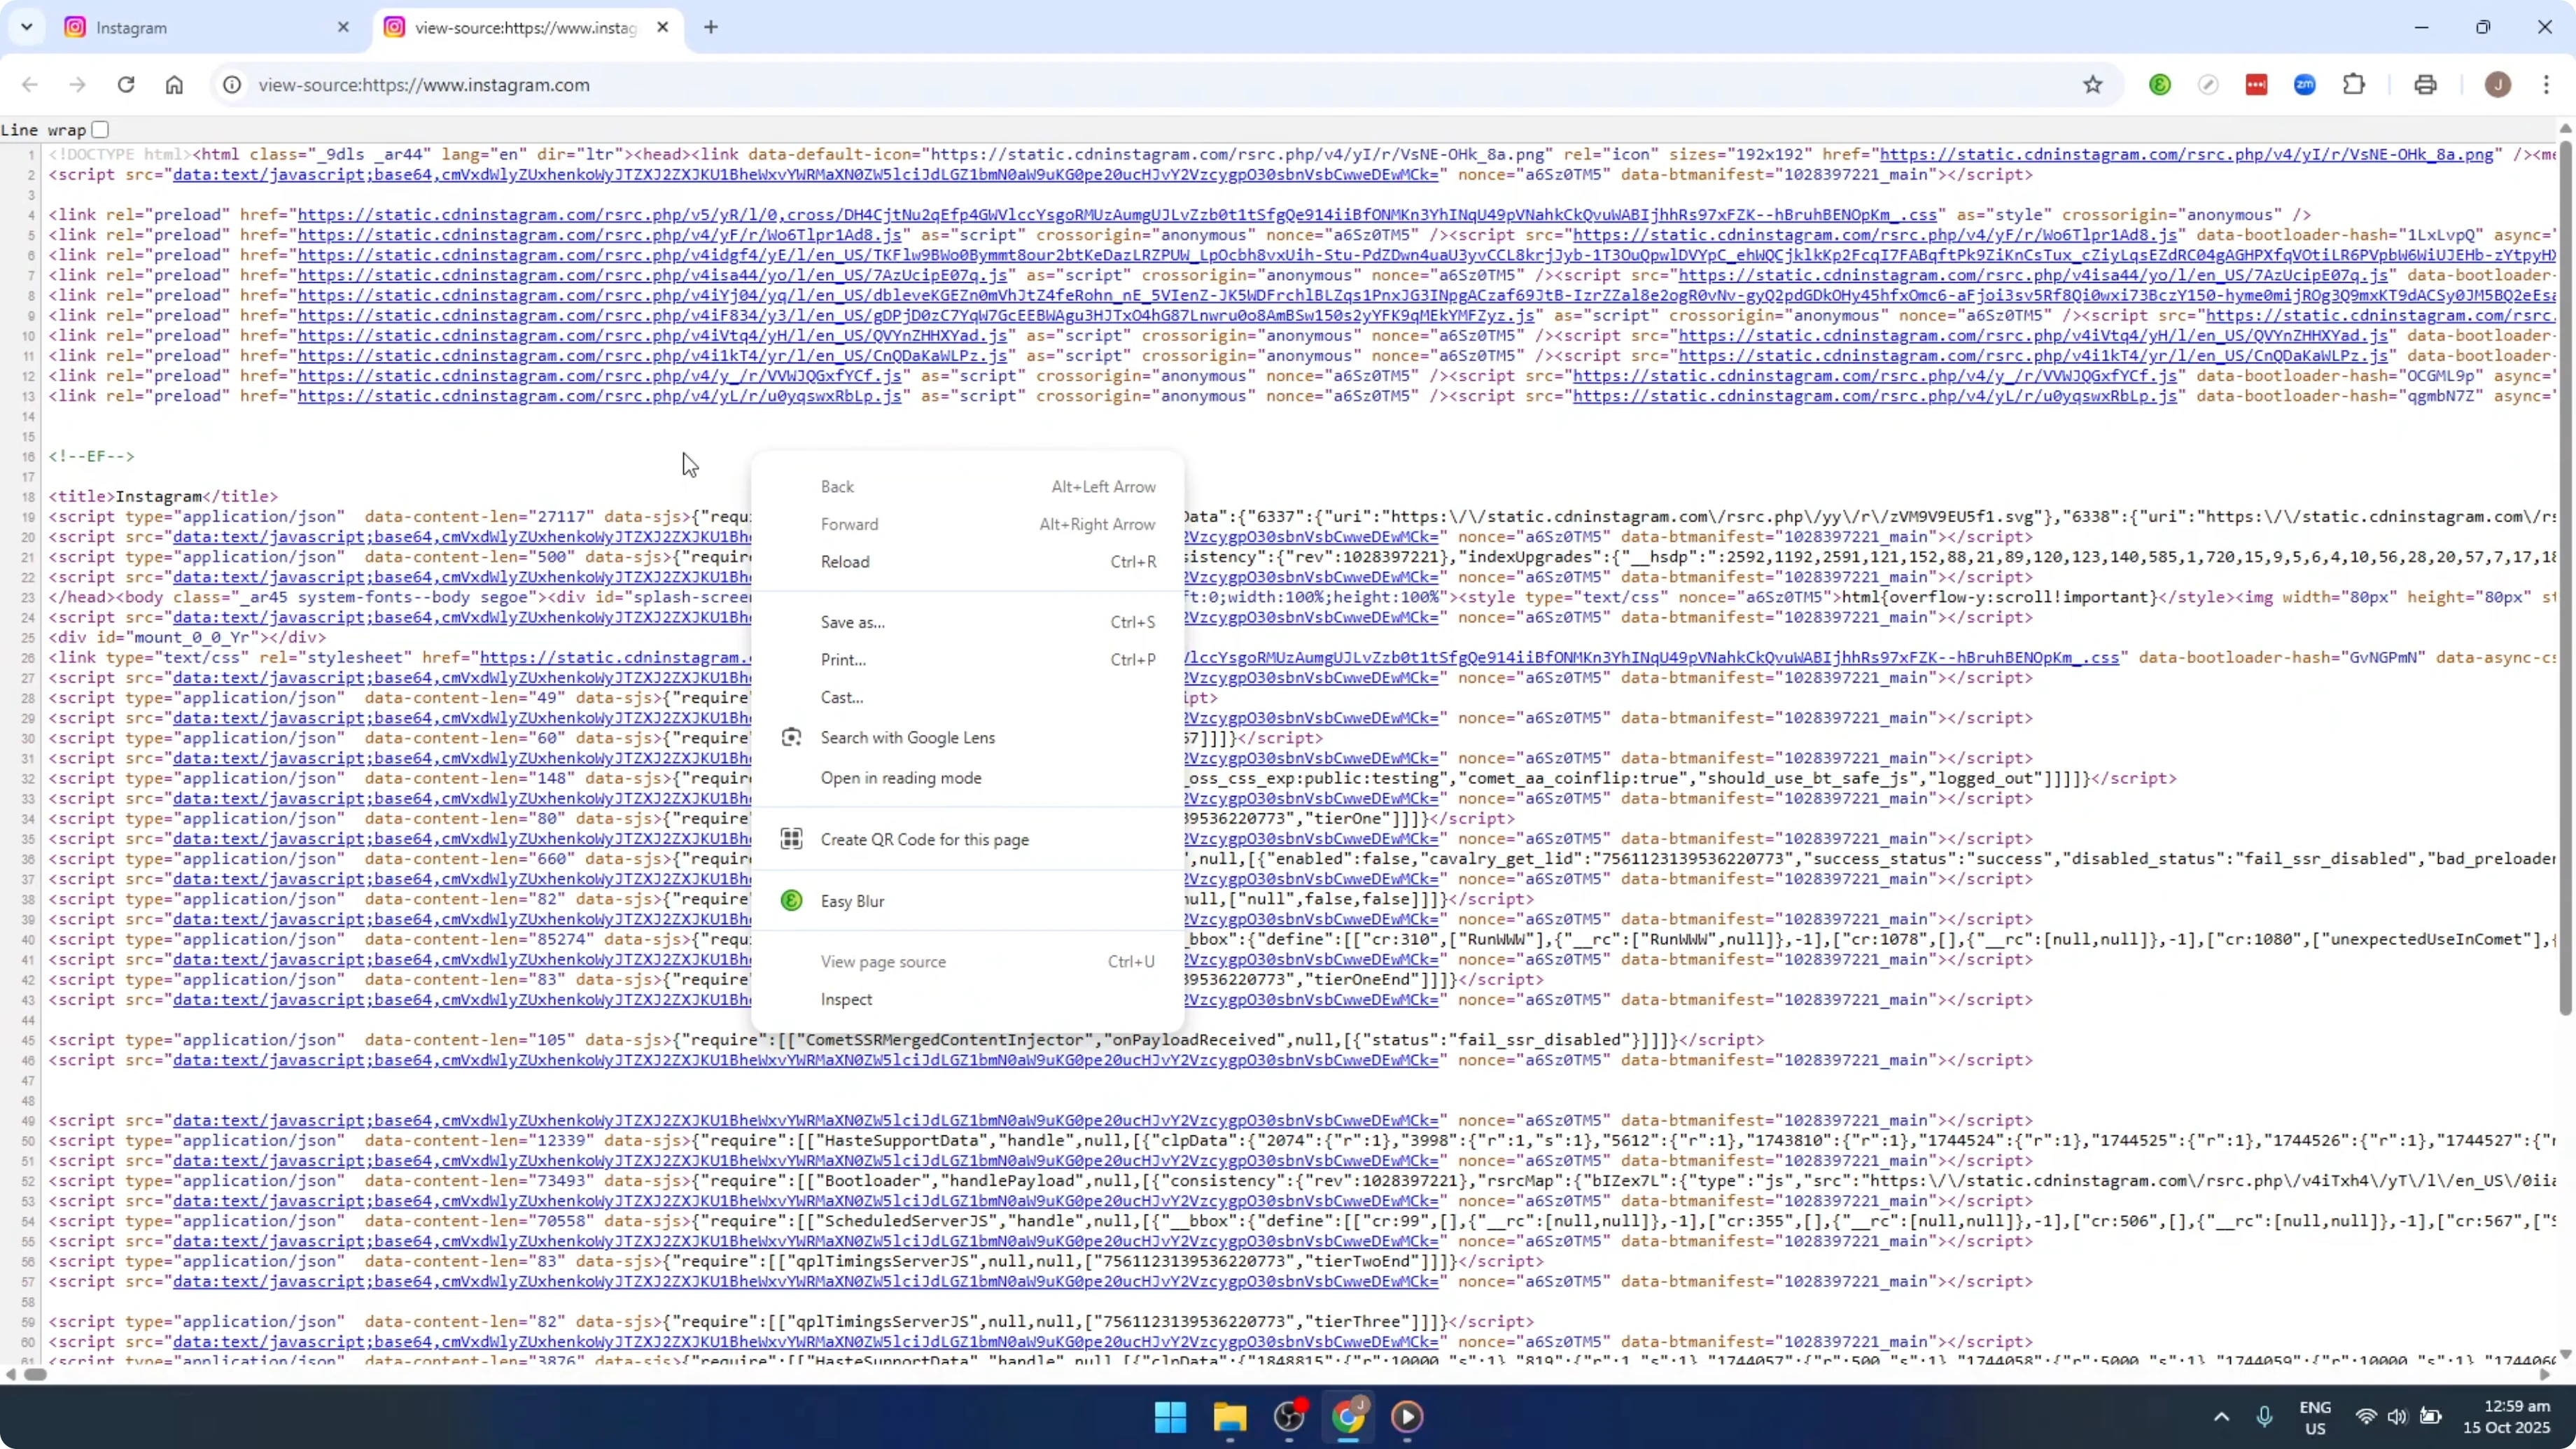The width and height of the screenshot is (2576, 1449).
Task: Select Inspect from the context menu
Action: click(x=846, y=999)
